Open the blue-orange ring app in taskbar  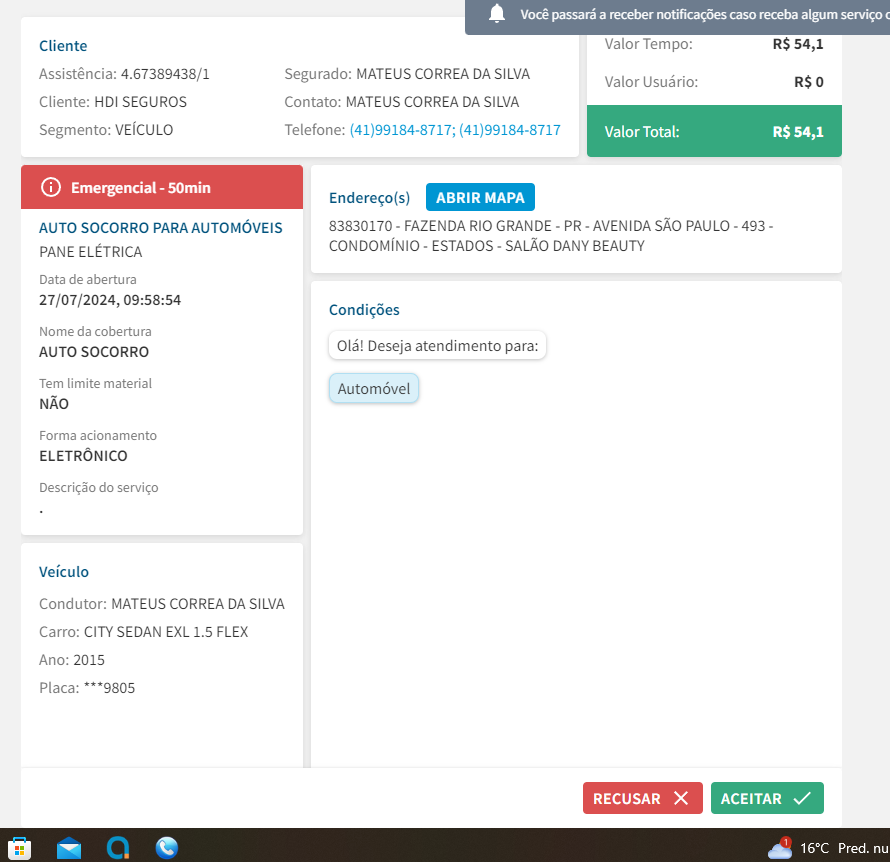tap(118, 848)
